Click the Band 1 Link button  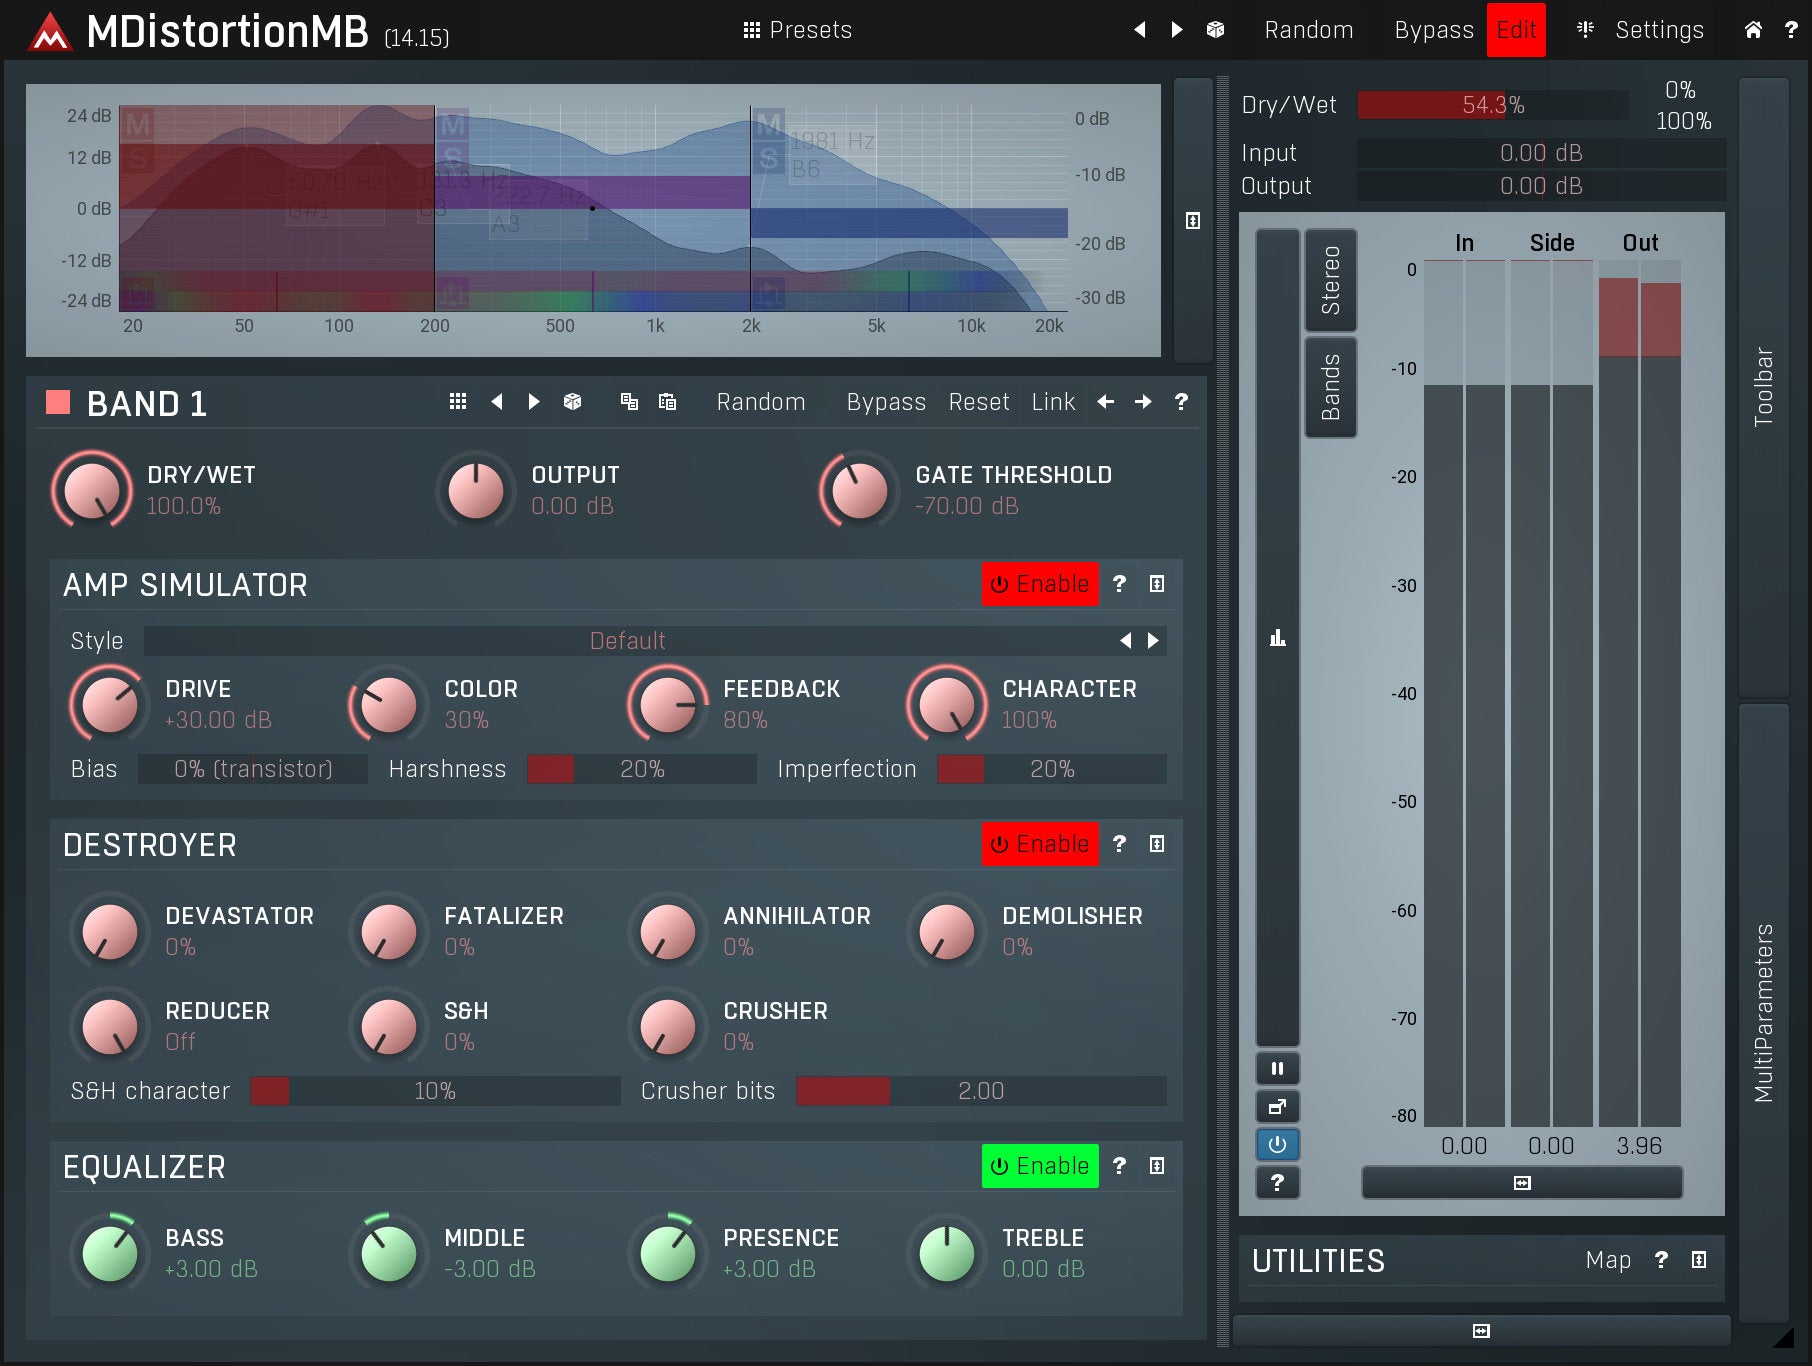tap(1052, 402)
